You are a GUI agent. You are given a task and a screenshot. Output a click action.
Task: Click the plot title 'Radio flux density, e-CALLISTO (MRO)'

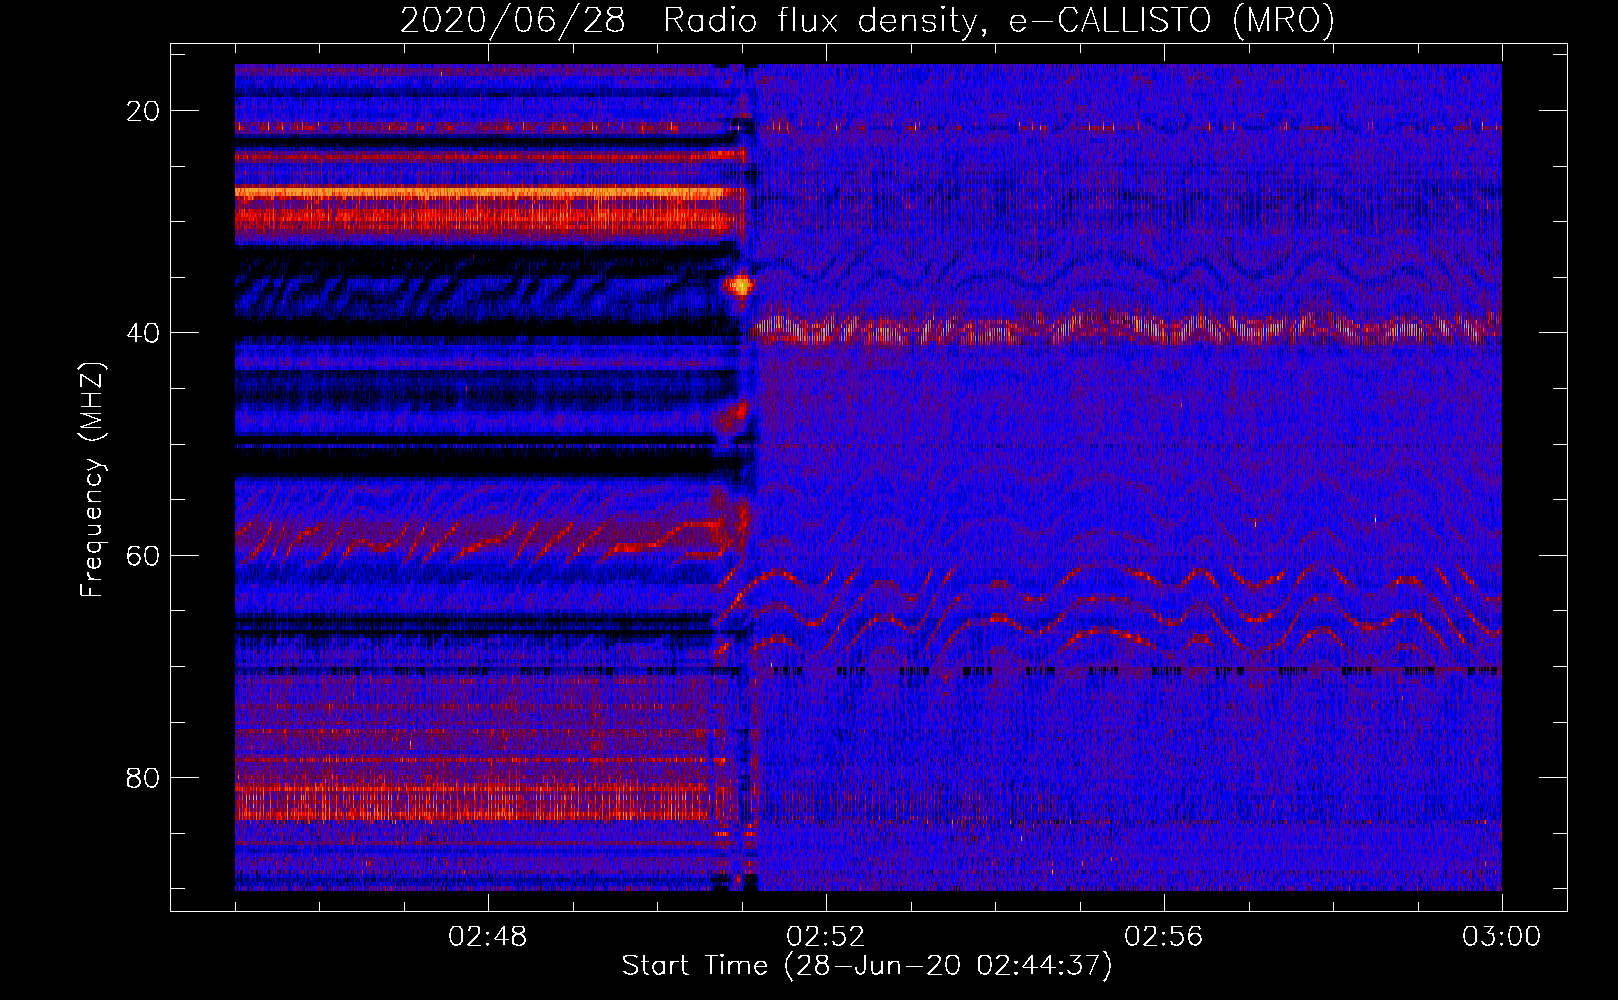tap(999, 21)
